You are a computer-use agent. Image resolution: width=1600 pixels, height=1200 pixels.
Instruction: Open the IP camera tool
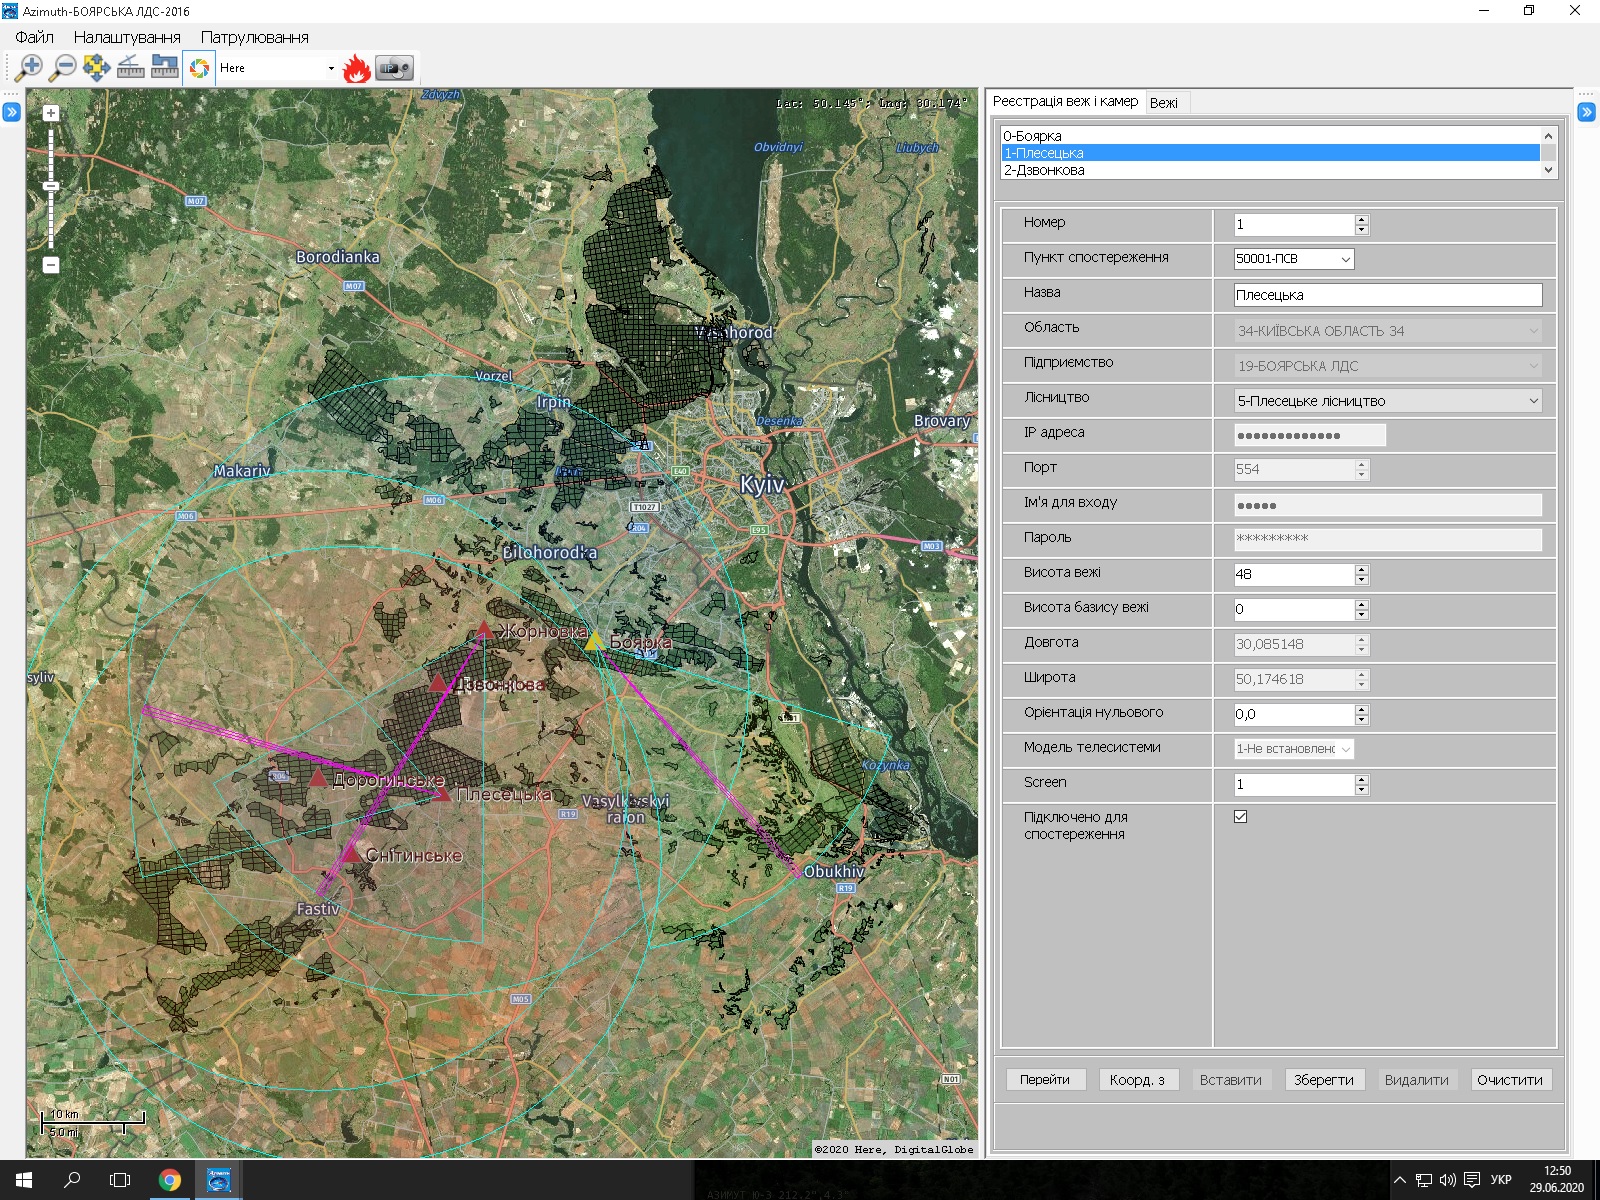pos(394,68)
